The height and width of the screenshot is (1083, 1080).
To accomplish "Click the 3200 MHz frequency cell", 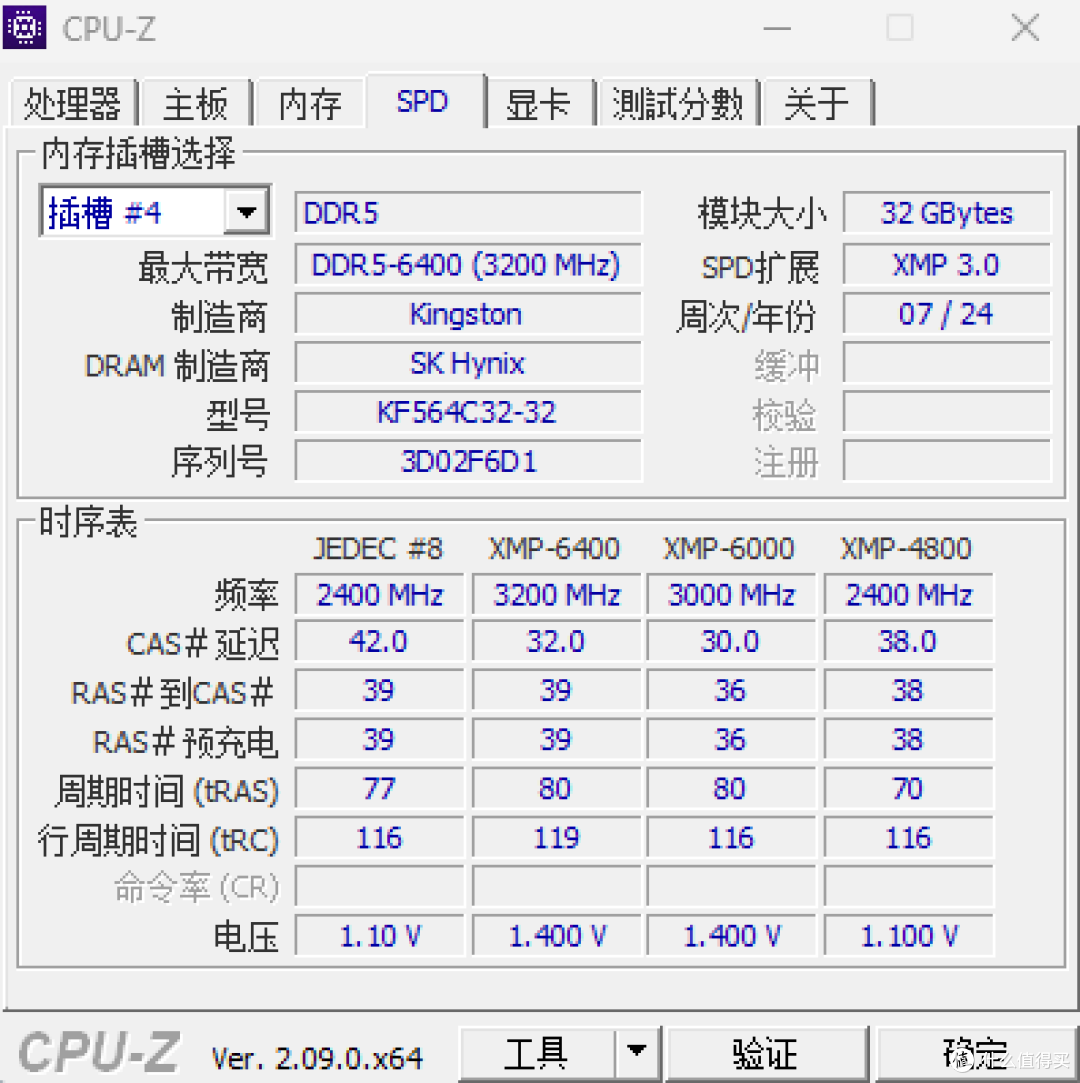I will pyautogui.click(x=557, y=595).
